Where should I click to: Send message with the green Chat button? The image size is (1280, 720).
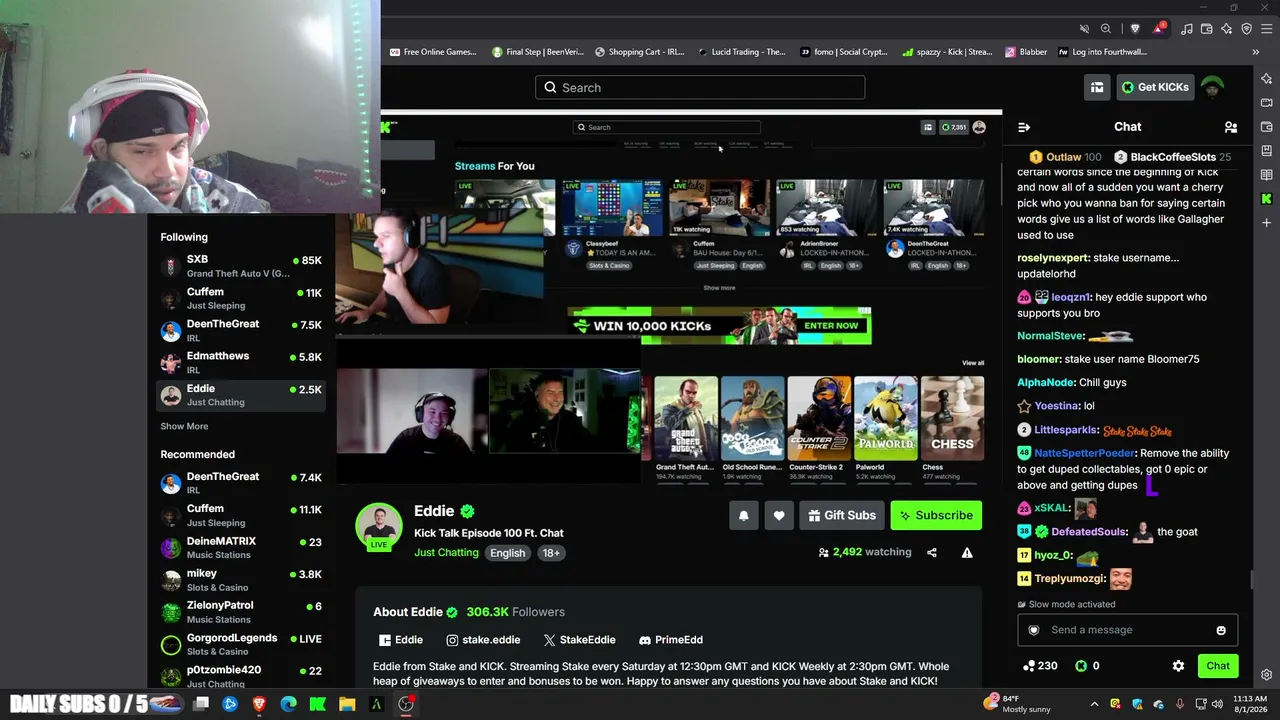pos(1218,666)
